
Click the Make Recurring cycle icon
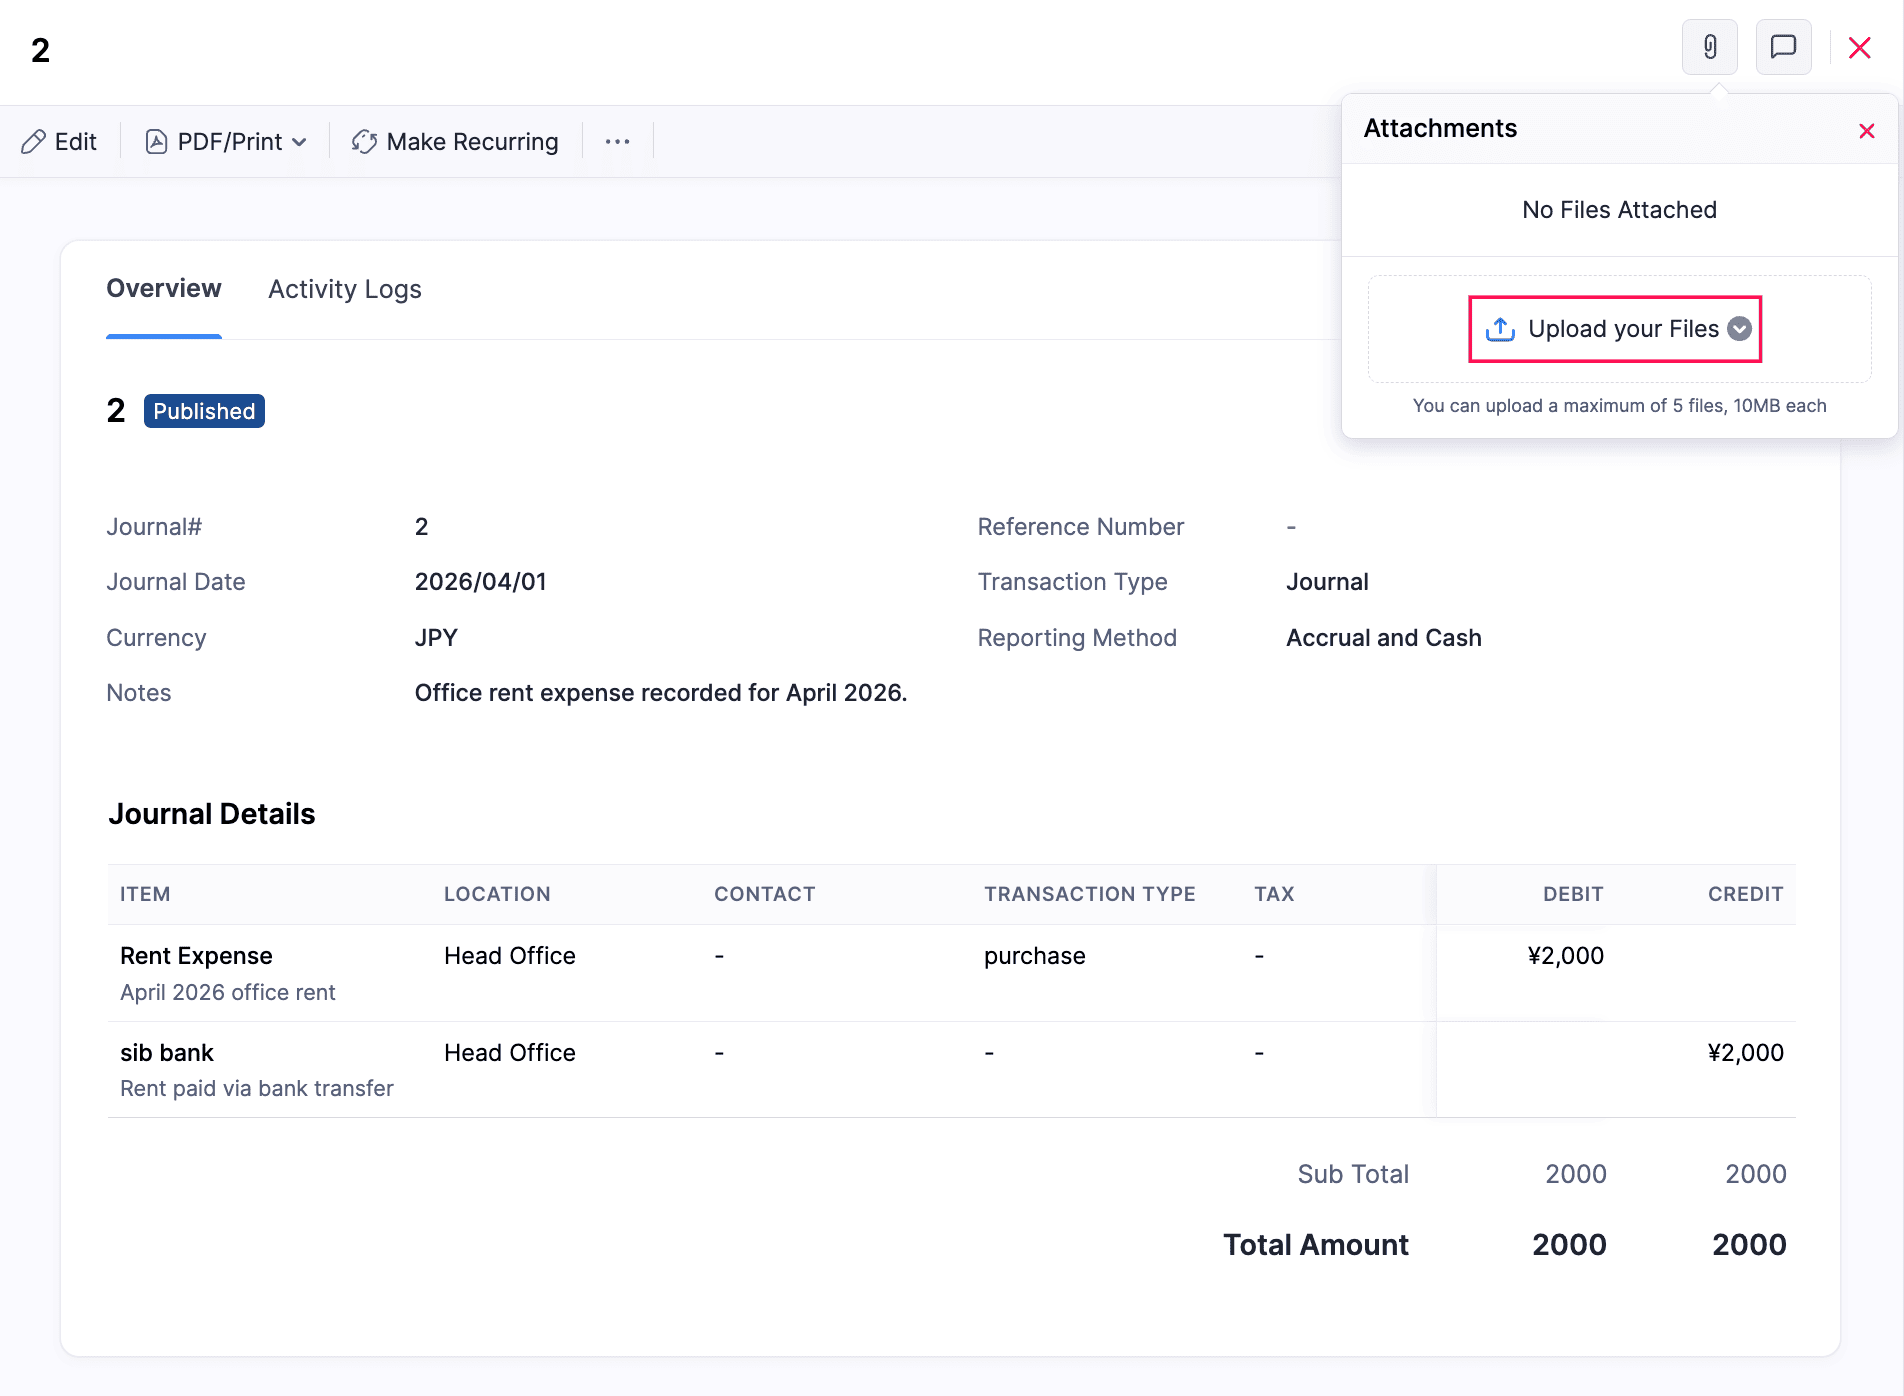[x=364, y=142]
